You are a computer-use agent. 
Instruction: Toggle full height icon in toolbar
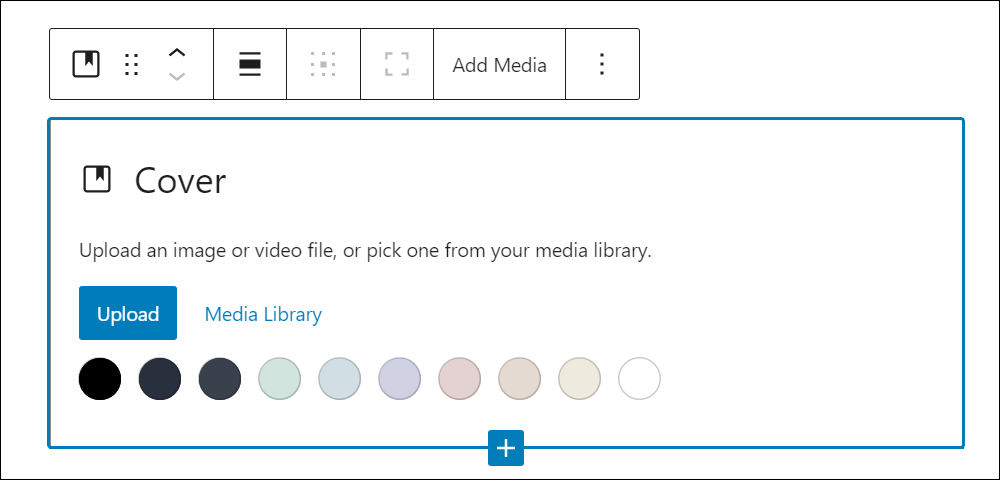[x=397, y=64]
